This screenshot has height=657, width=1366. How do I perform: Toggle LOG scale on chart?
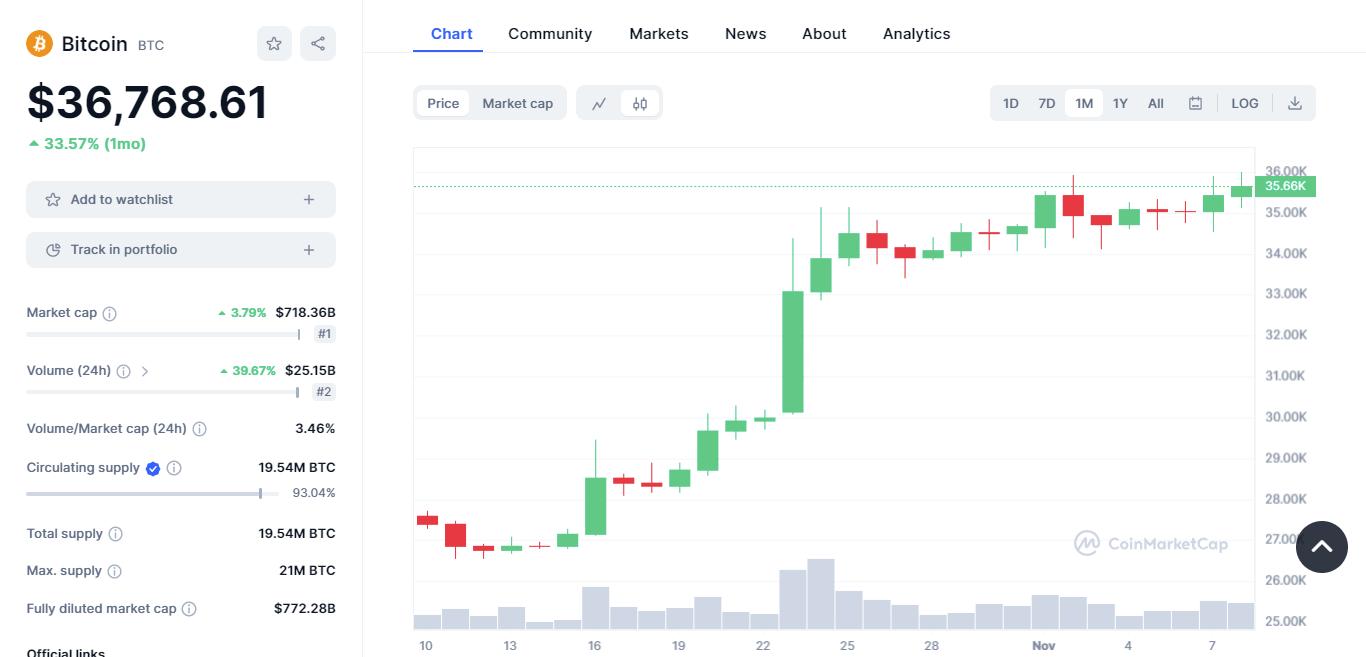coord(1245,103)
